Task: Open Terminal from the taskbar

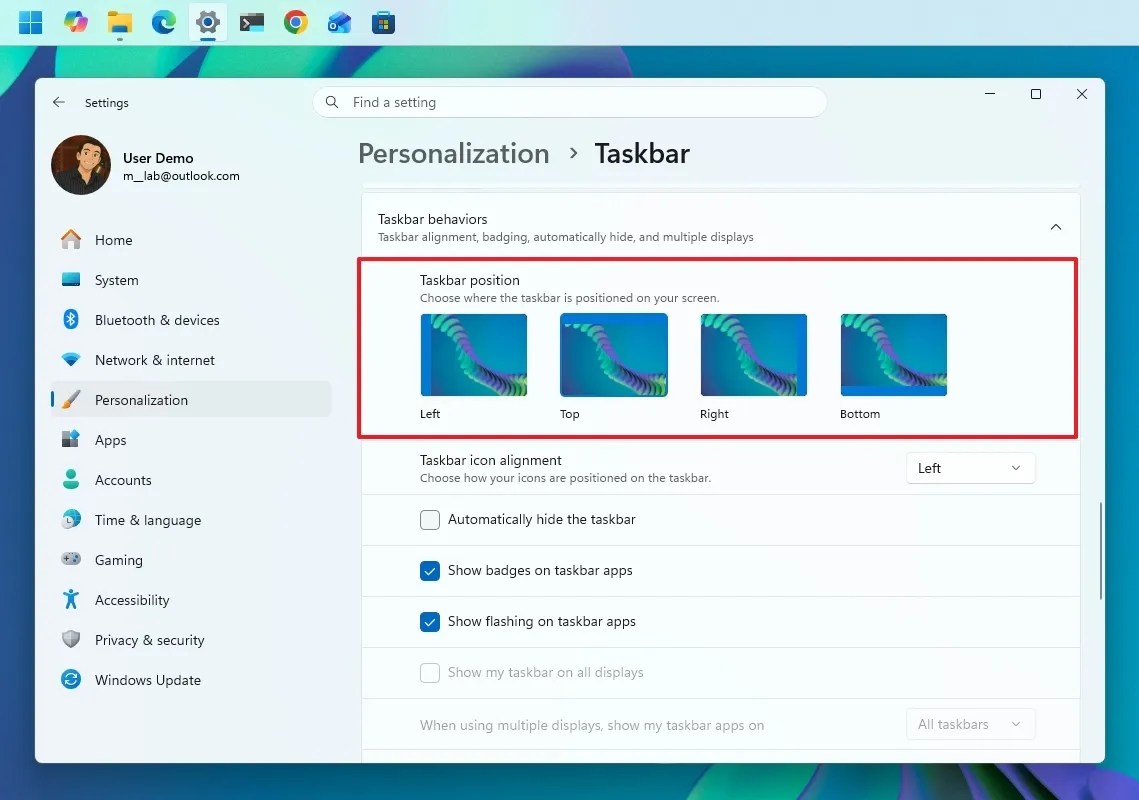Action: click(x=251, y=23)
